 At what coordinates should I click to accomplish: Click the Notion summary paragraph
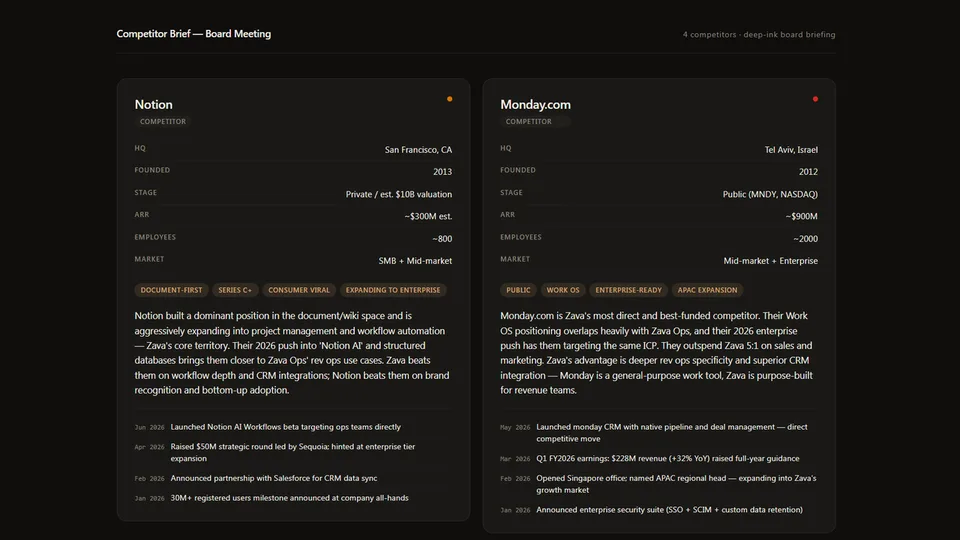pyautogui.click(x=293, y=353)
